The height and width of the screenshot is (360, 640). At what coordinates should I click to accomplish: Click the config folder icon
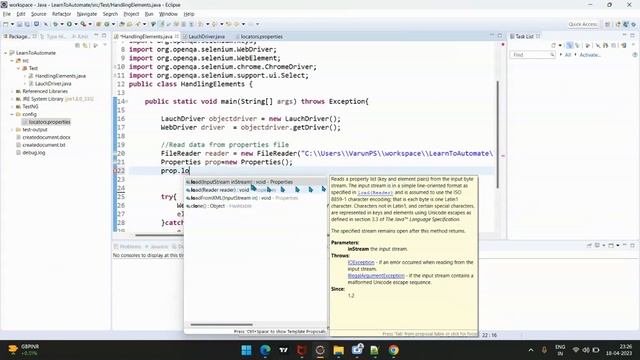coord(18,114)
